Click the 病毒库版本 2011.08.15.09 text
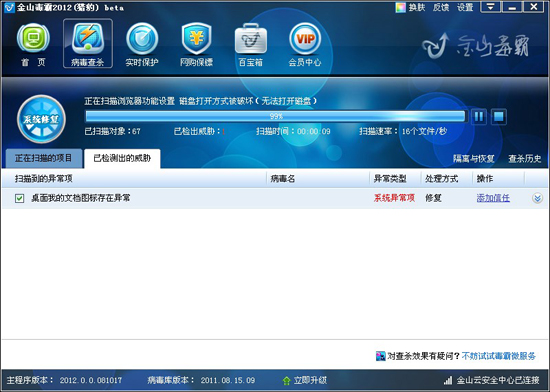This screenshot has height=392, width=550. click(201, 380)
